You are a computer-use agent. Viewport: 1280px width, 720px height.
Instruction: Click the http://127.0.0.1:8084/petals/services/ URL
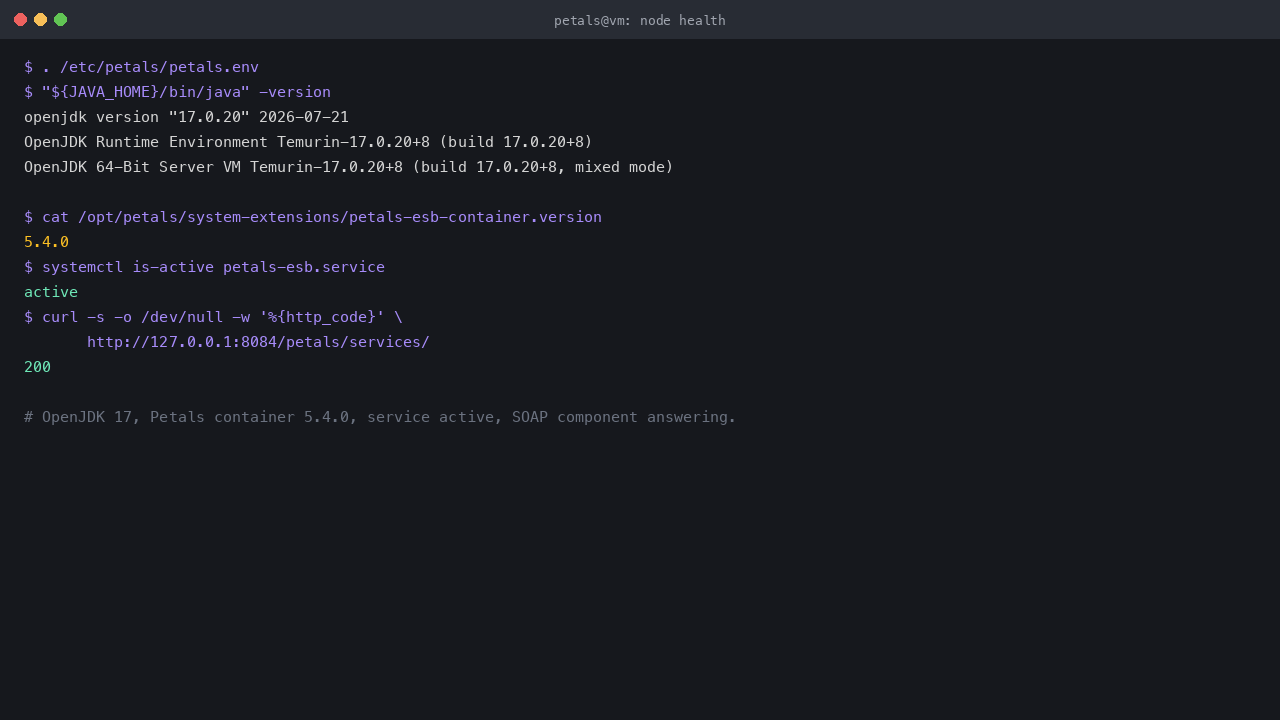click(258, 342)
